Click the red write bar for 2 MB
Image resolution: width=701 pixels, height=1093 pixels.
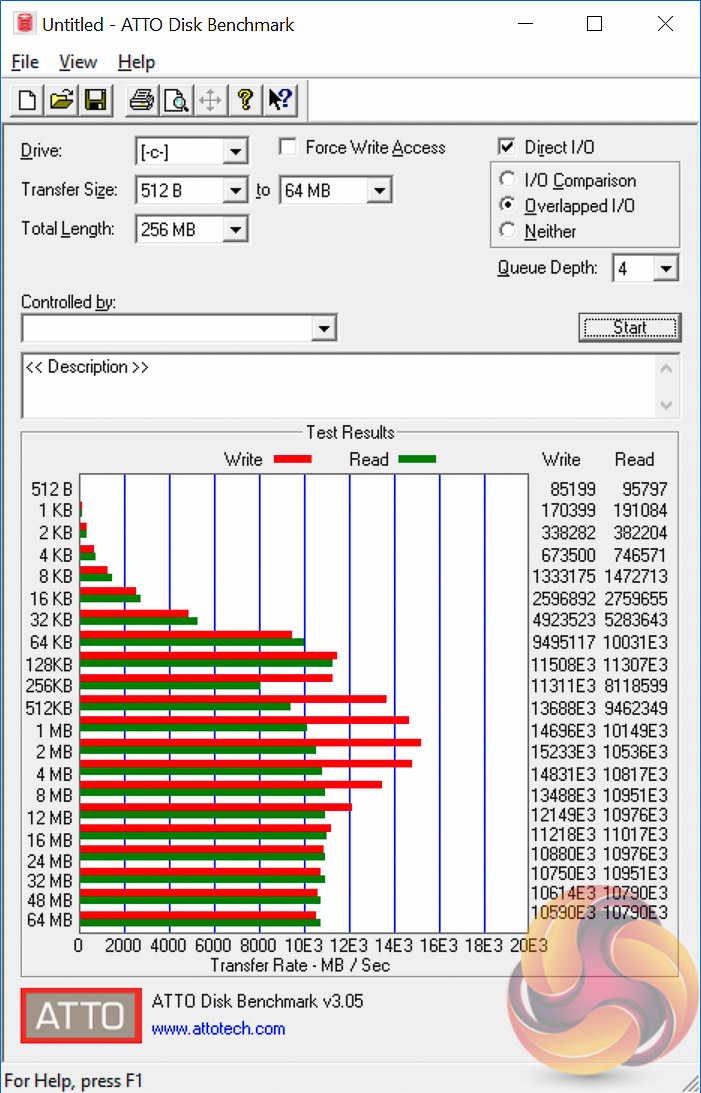point(250,742)
